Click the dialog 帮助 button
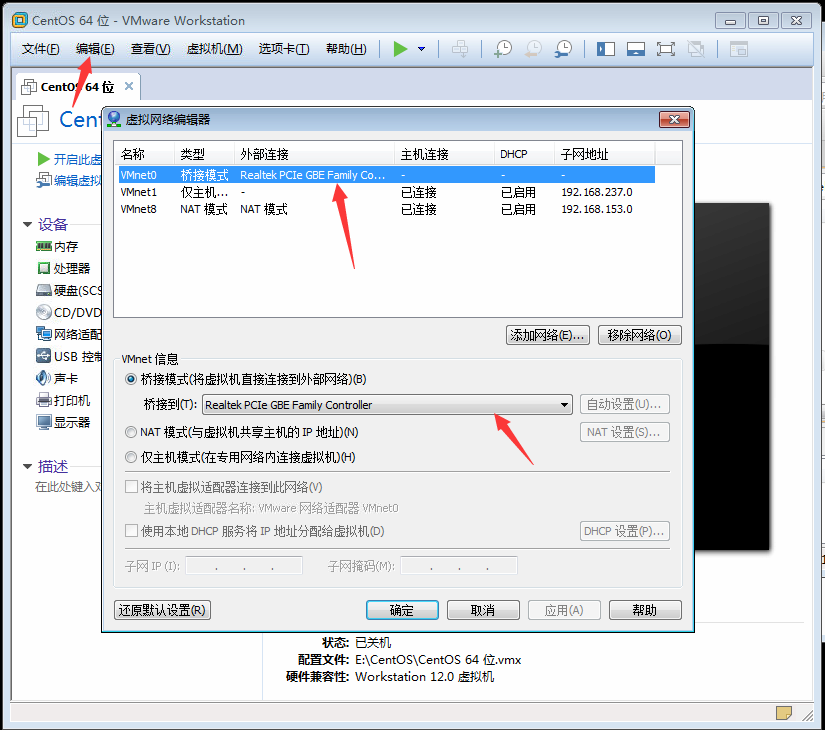Screen dimensions: 825x730 (645, 610)
